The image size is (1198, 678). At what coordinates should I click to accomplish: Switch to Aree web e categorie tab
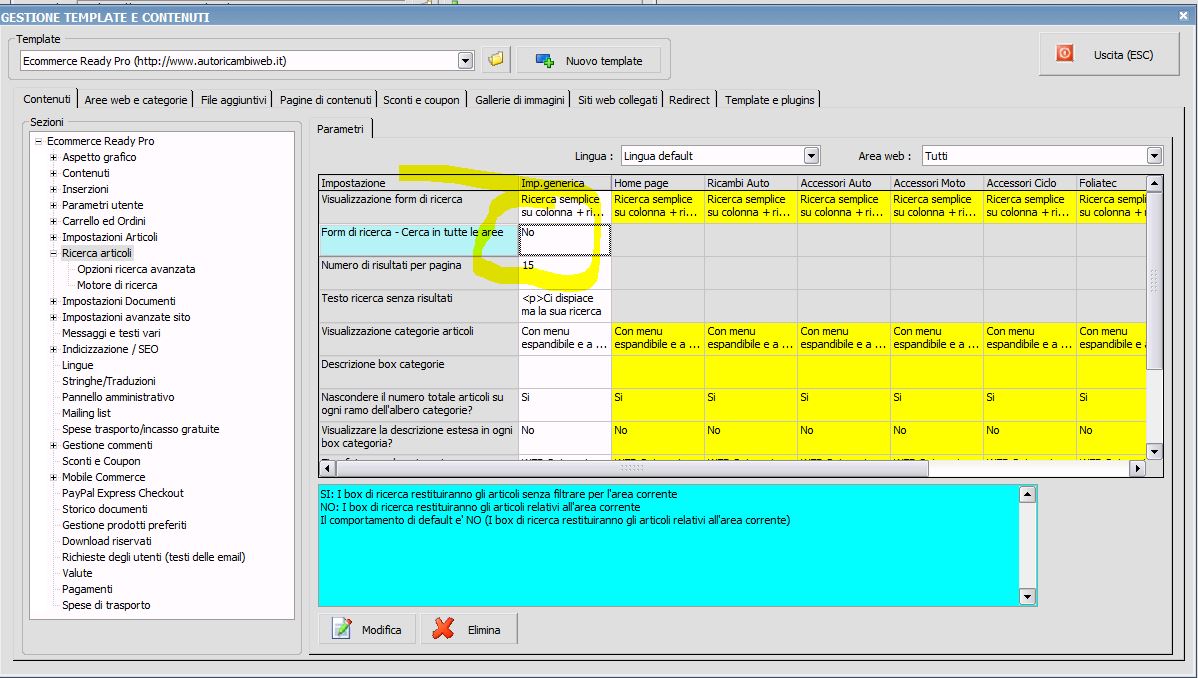tap(136, 100)
